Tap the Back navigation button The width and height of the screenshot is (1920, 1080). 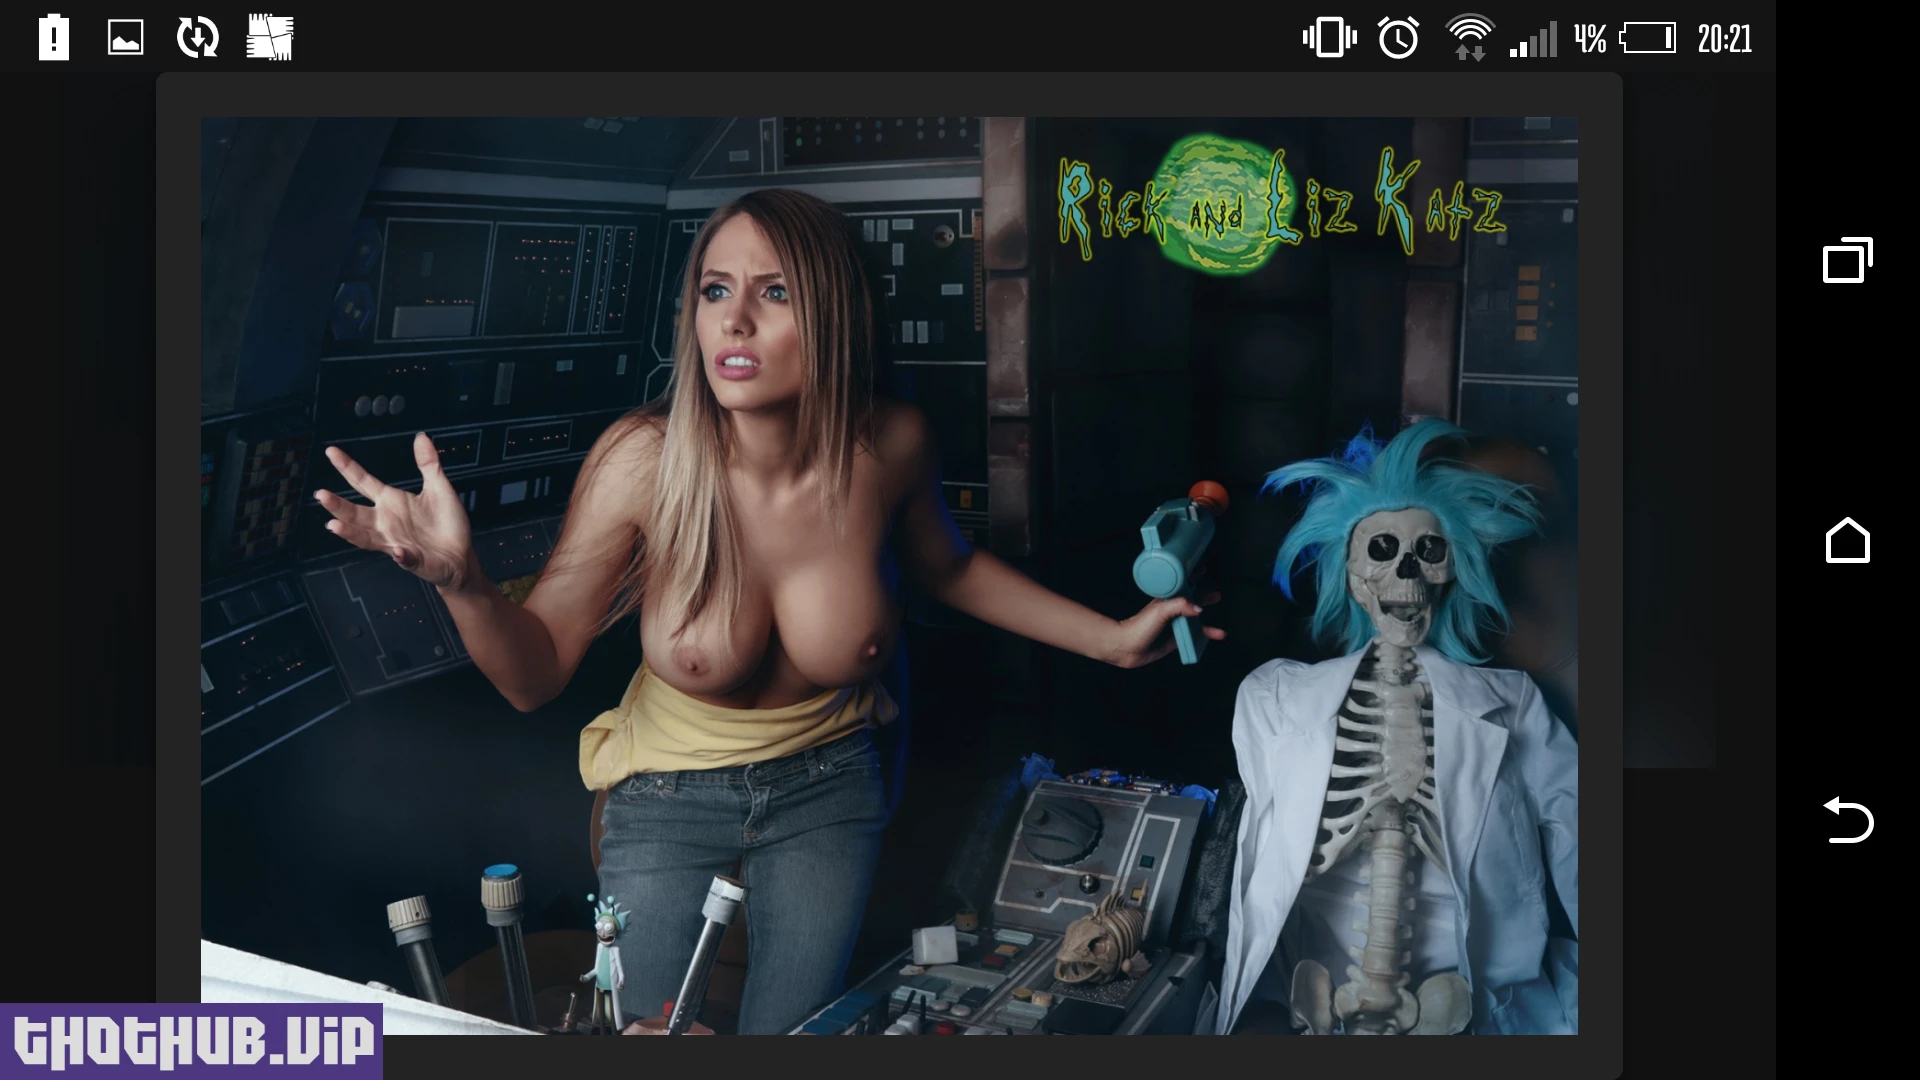1847,820
